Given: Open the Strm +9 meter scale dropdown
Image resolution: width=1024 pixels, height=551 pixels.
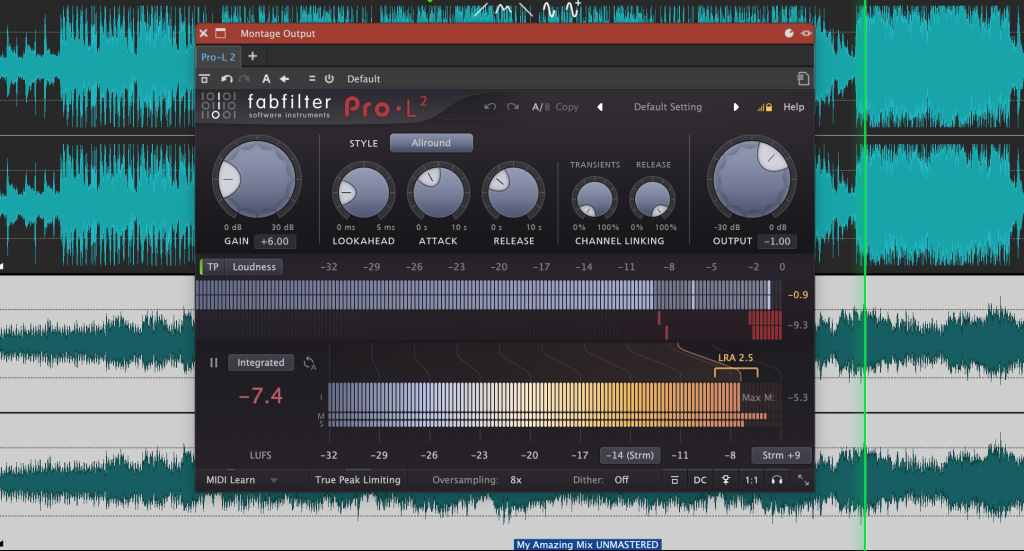Looking at the screenshot, I should coord(780,455).
